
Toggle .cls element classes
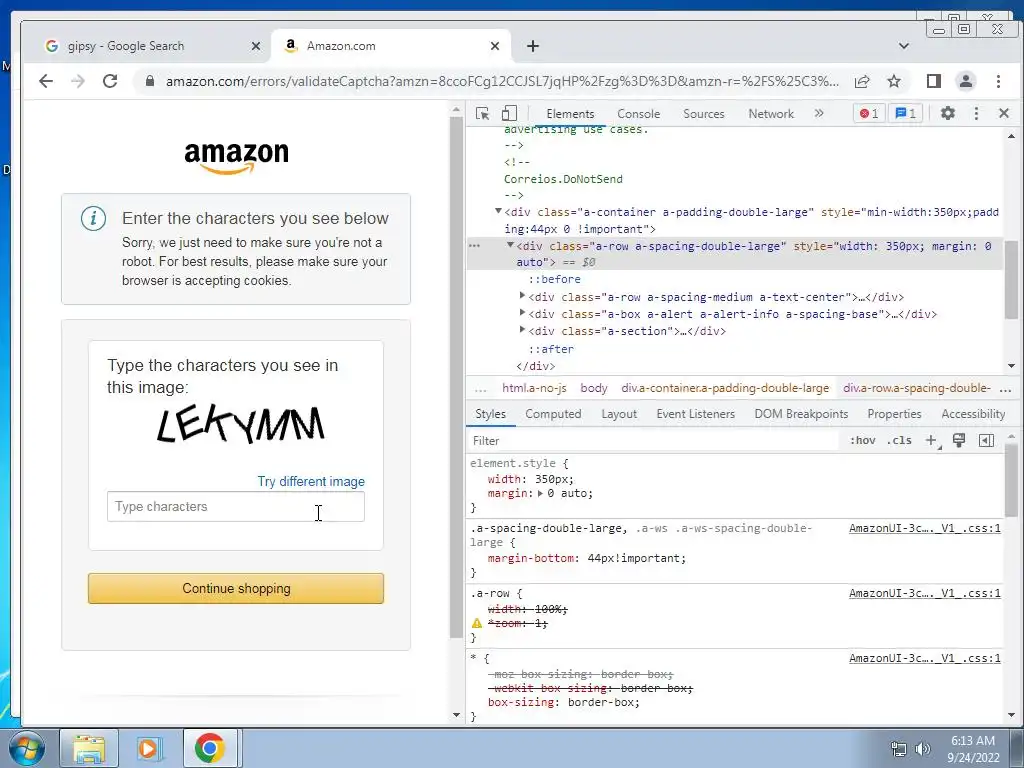click(899, 441)
